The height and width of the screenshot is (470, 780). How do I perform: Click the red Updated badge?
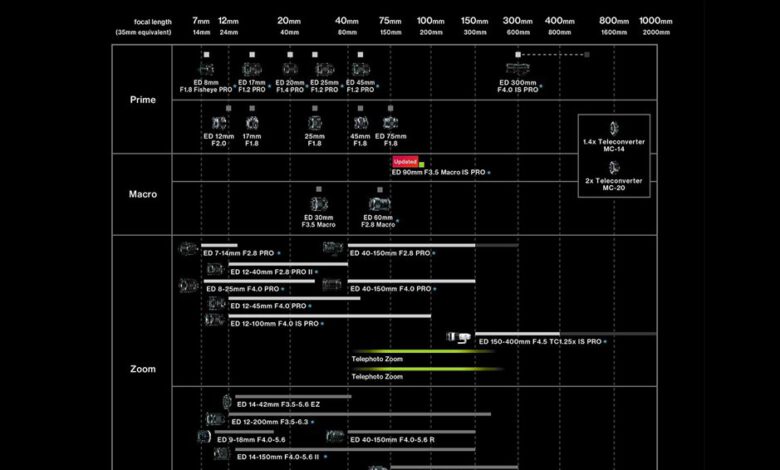coord(405,162)
